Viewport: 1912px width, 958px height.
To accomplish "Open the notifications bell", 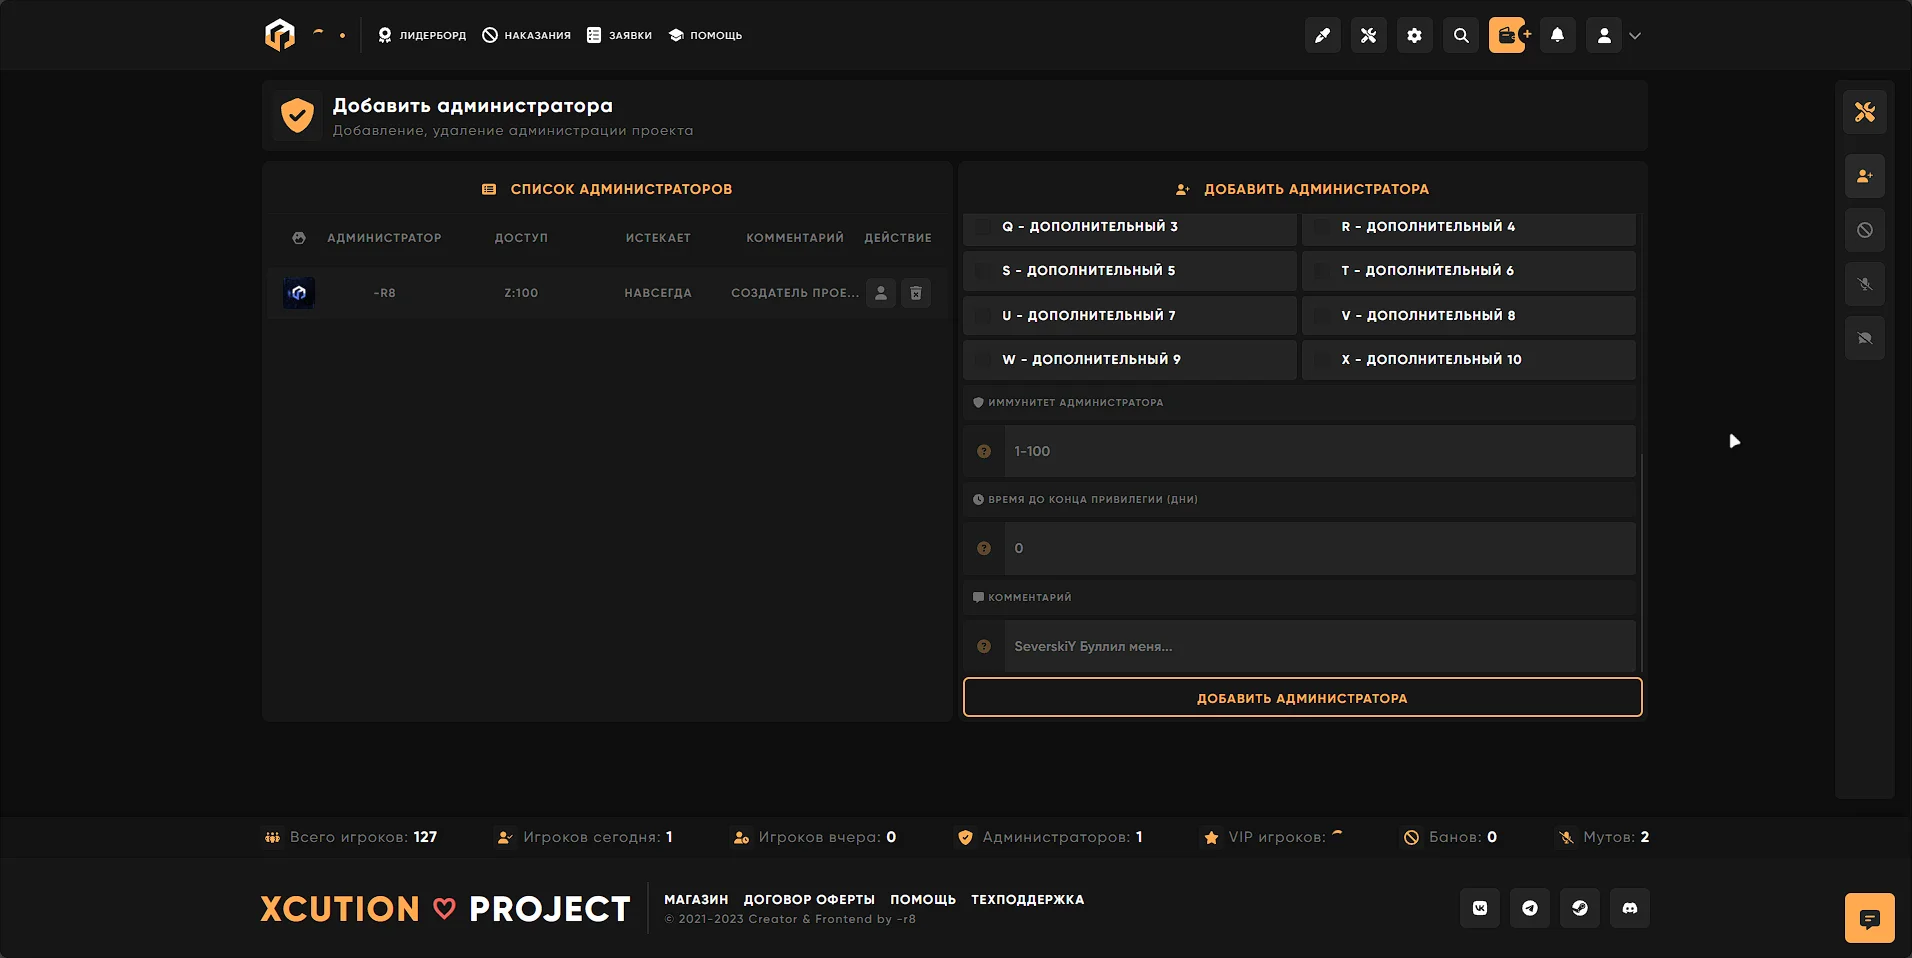I will 1557,35.
